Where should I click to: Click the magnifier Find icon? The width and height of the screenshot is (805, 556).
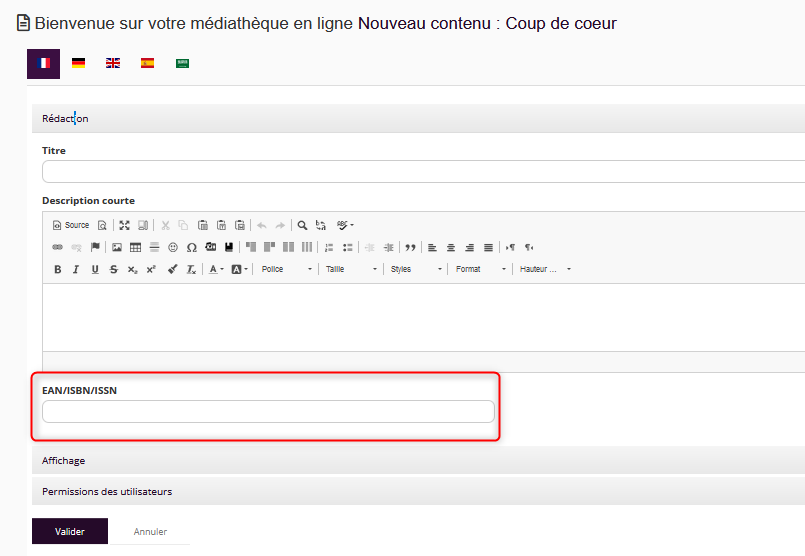point(302,226)
